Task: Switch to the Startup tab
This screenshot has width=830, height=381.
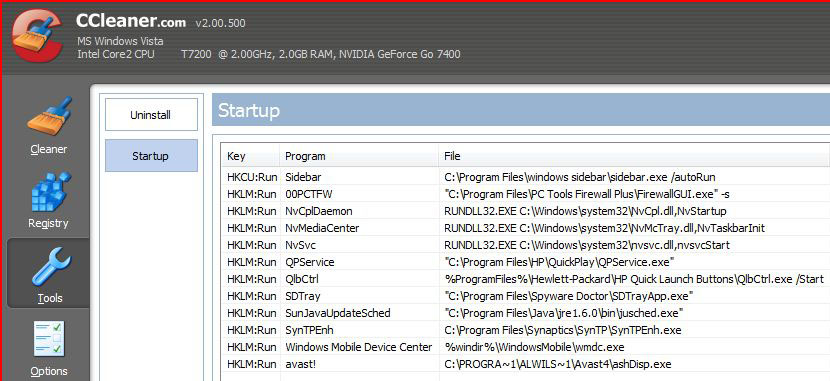Action: coord(151,156)
